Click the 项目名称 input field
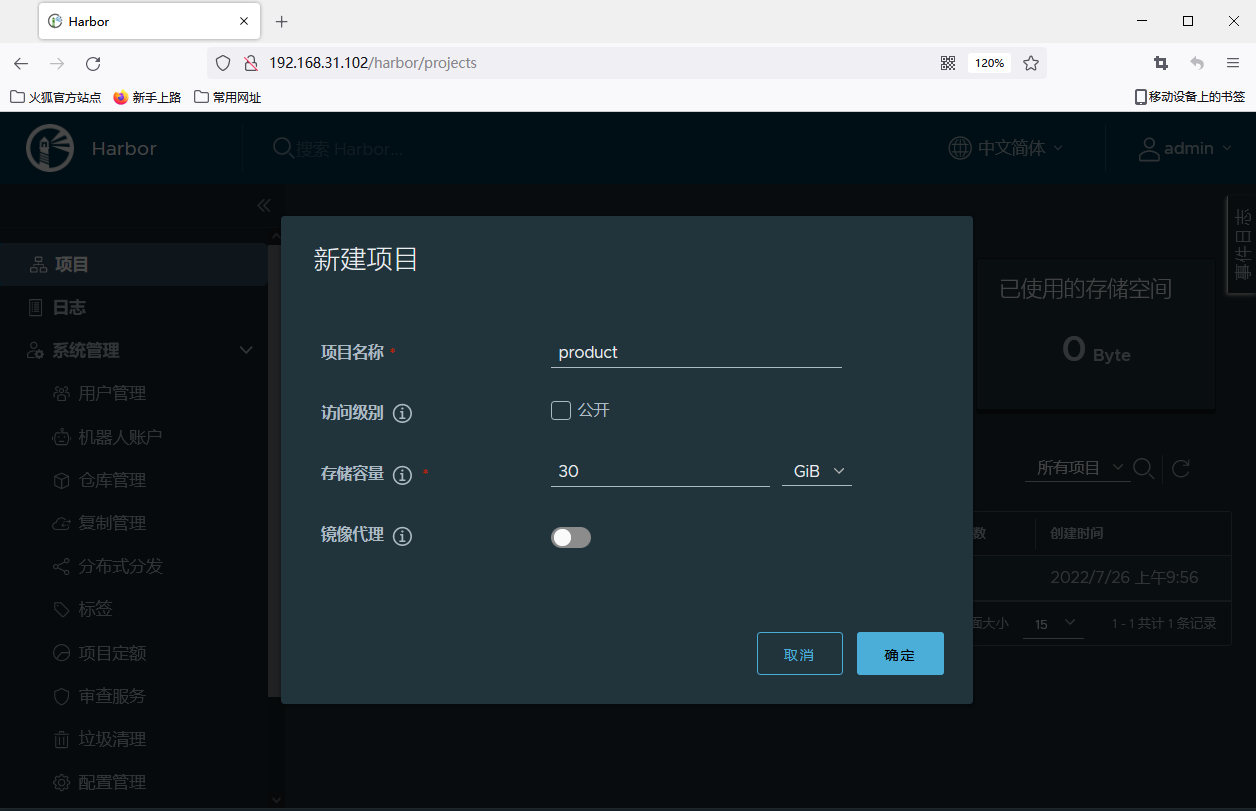This screenshot has height=811, width=1256. 696,352
